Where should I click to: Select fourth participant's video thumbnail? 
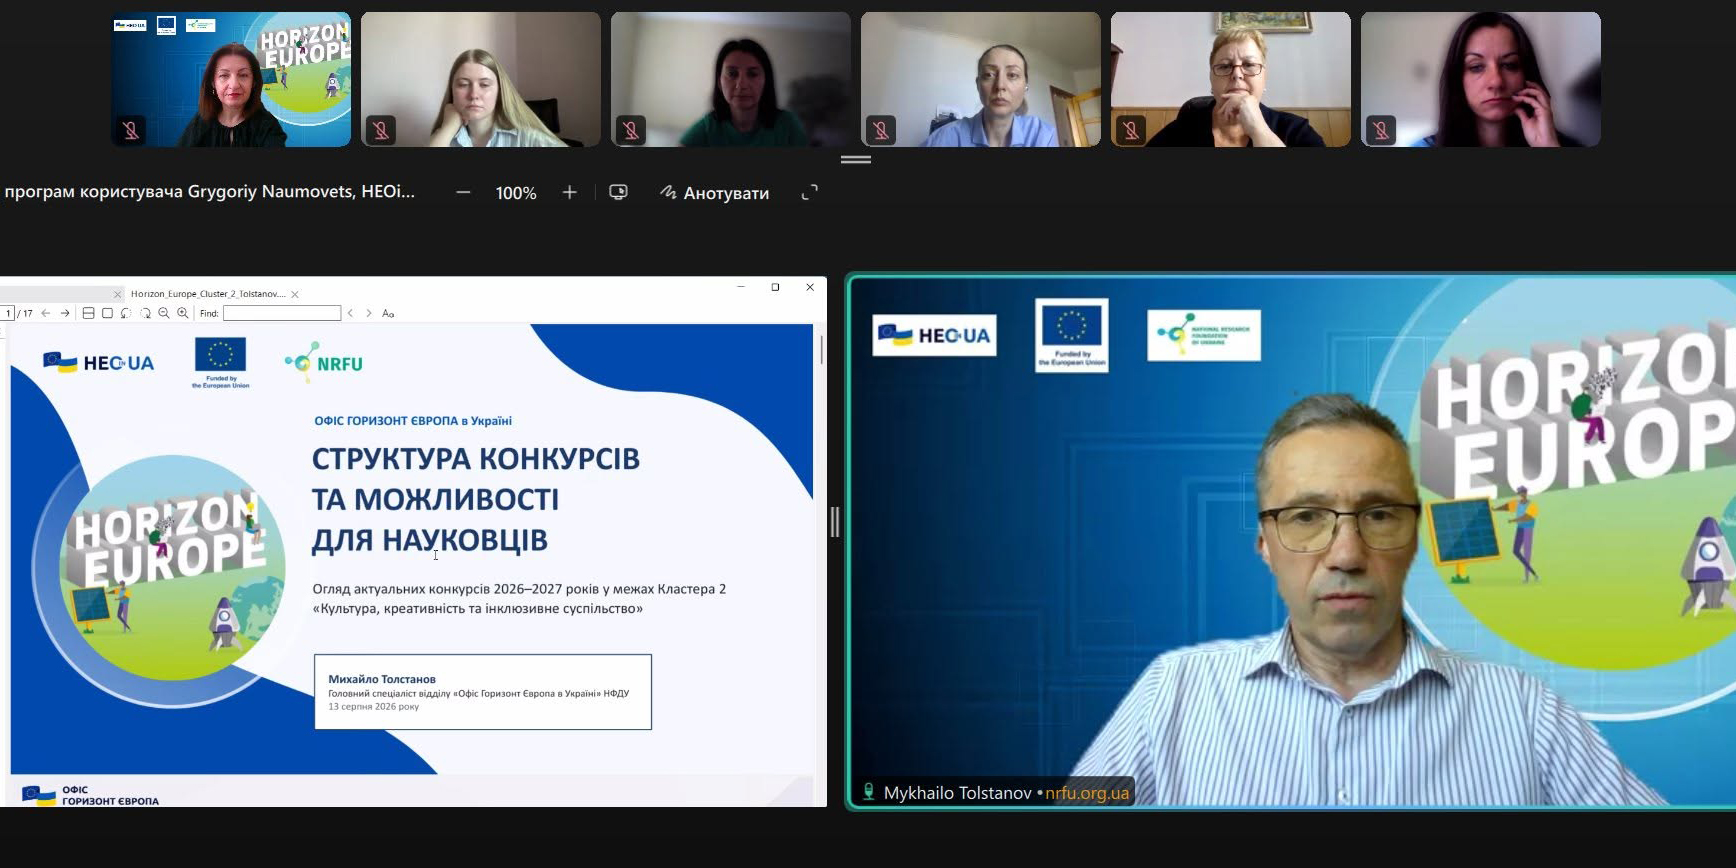(981, 79)
